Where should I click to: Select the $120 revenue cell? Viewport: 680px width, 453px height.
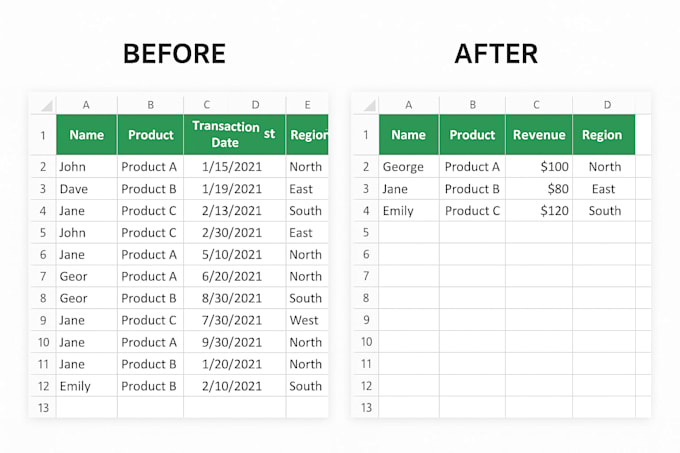pyautogui.click(x=539, y=211)
